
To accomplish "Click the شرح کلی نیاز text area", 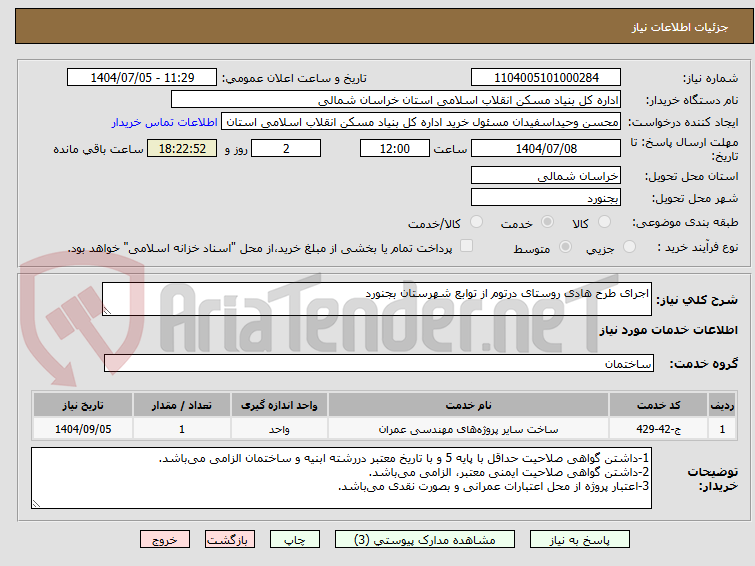I will click(x=377, y=299).
